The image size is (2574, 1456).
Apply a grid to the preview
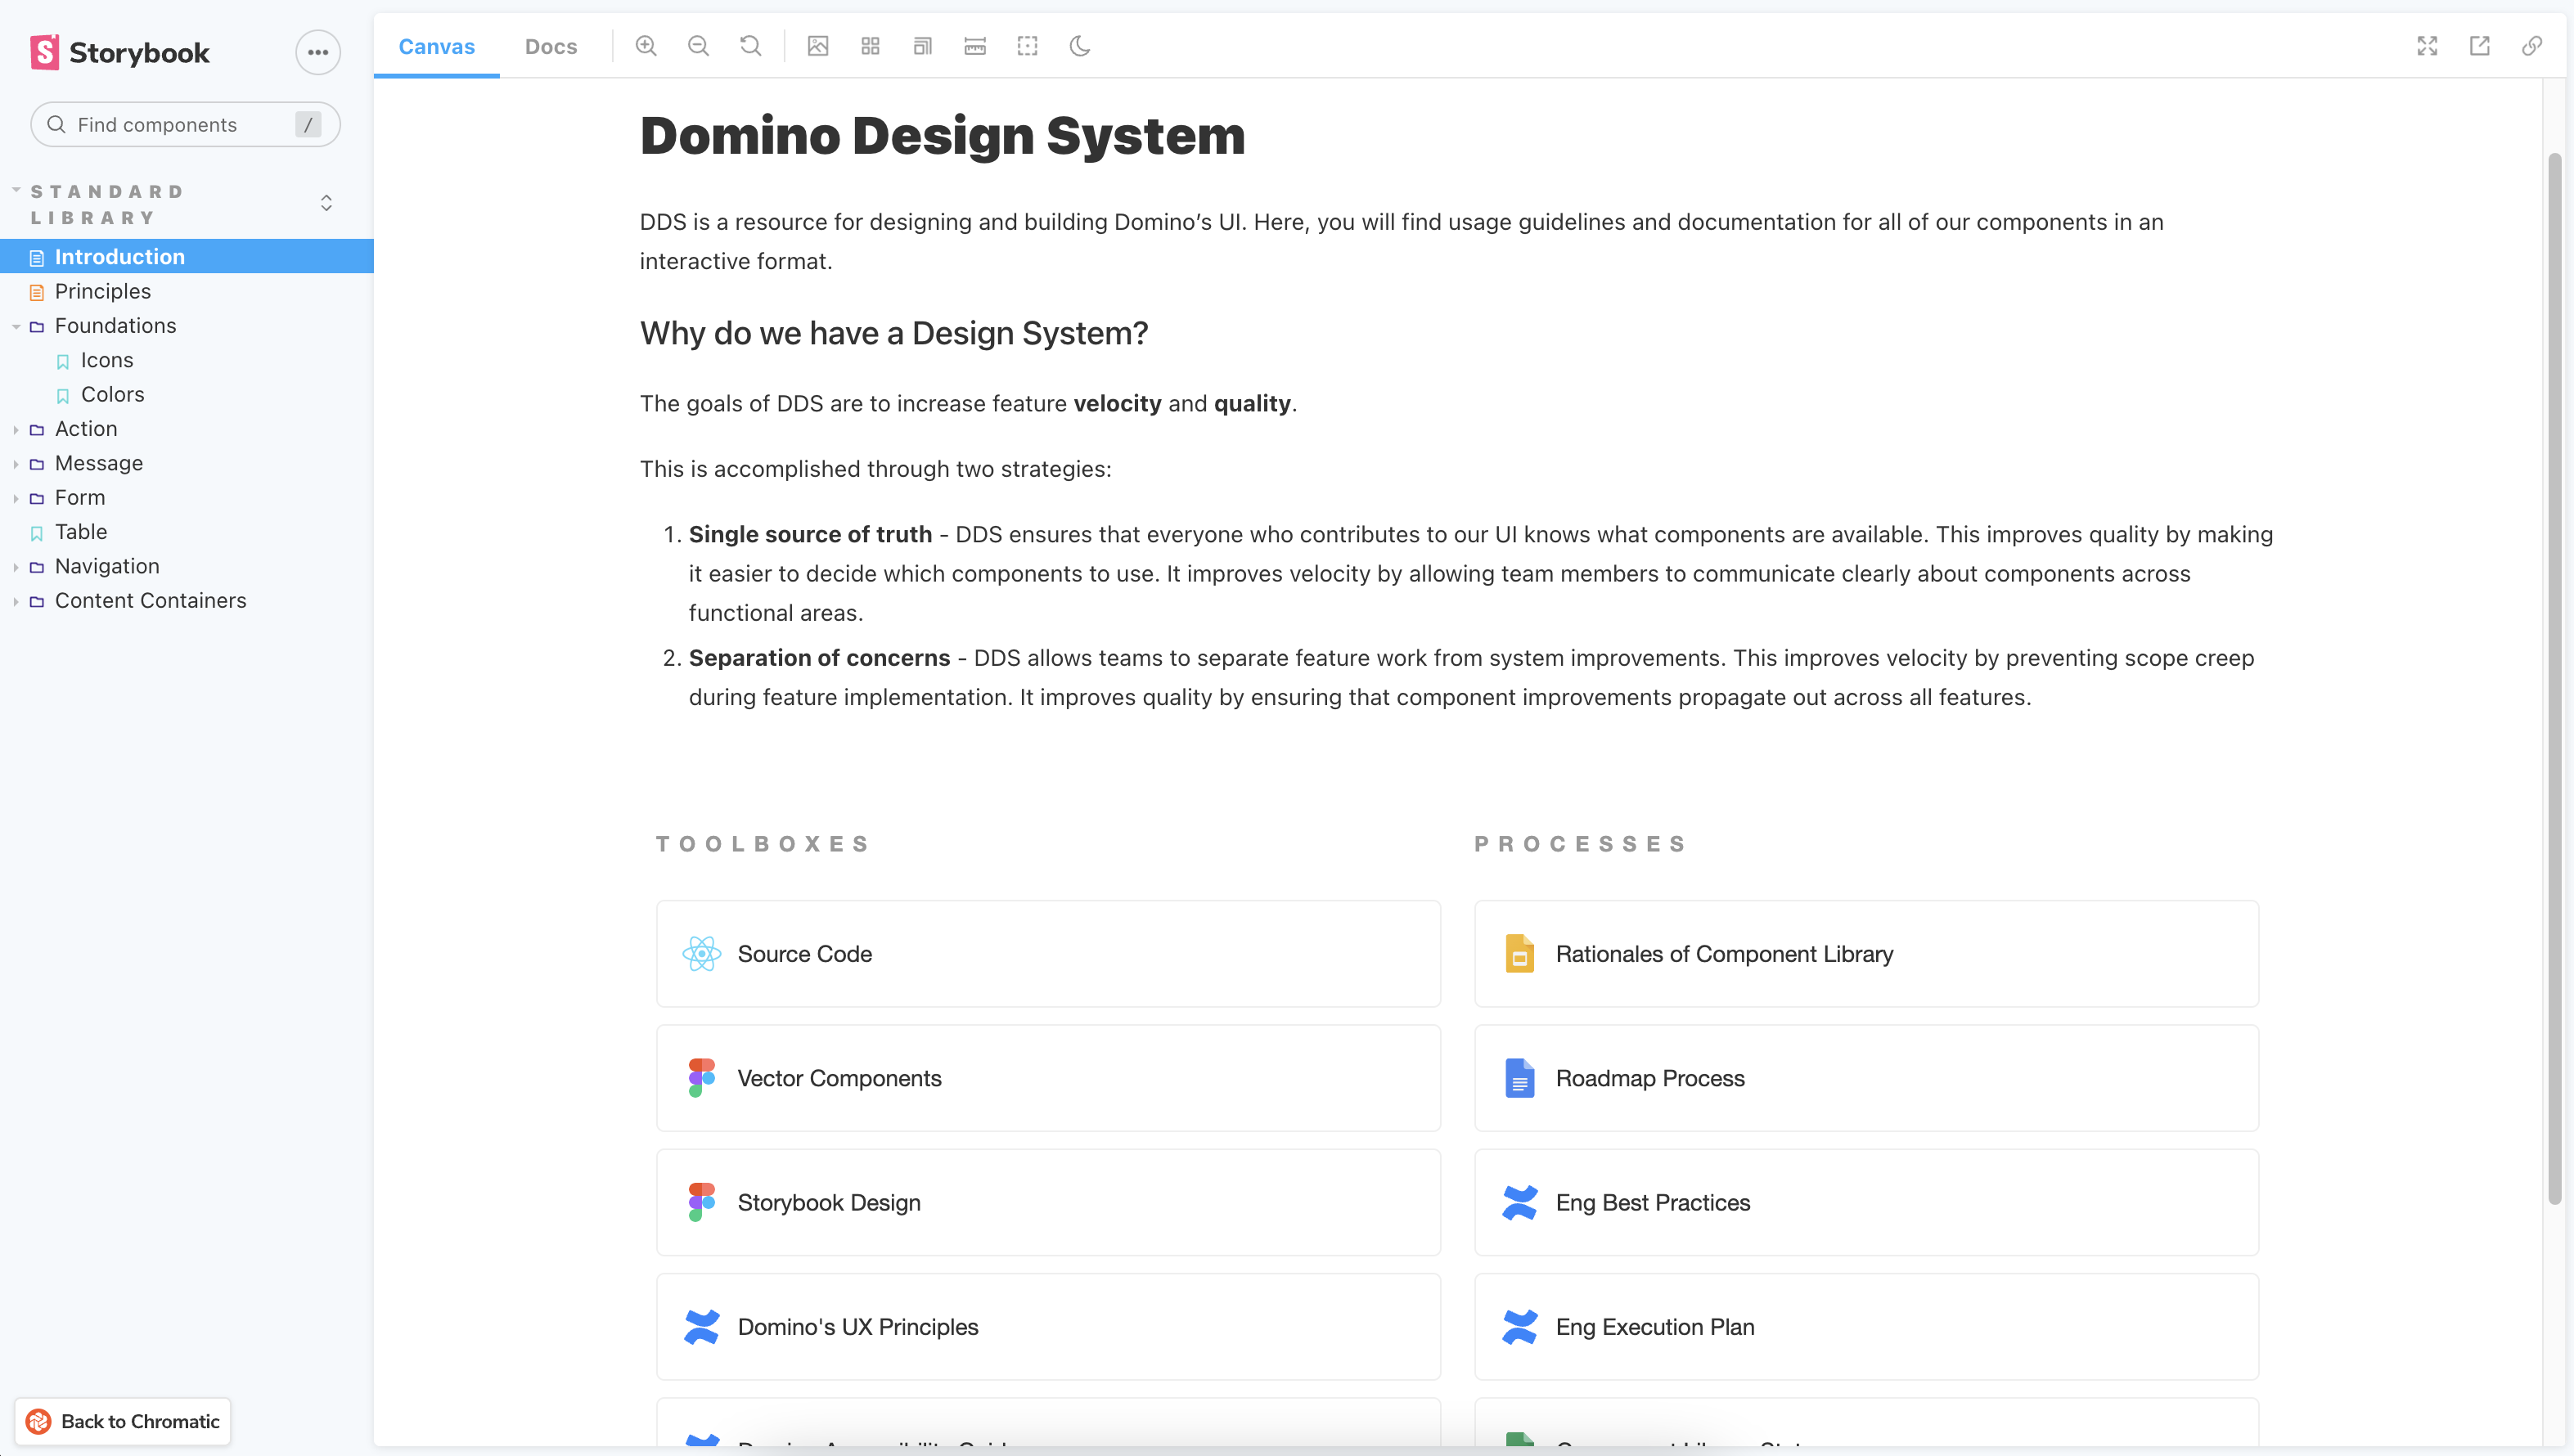tap(870, 46)
